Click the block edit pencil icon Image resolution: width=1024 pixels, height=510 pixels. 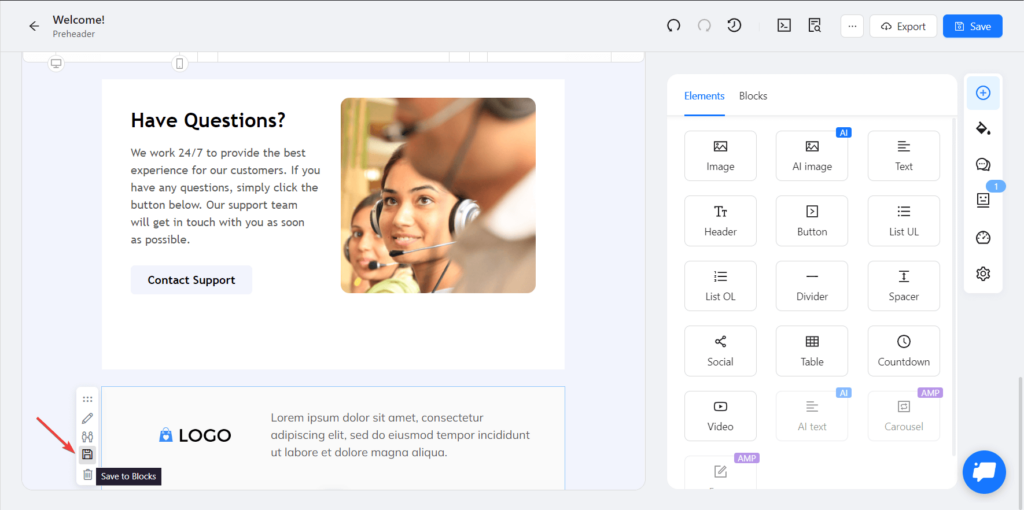88,418
